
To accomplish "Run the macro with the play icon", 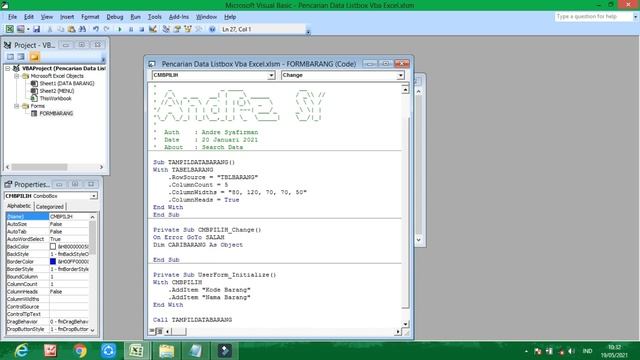I will click(x=120, y=29).
